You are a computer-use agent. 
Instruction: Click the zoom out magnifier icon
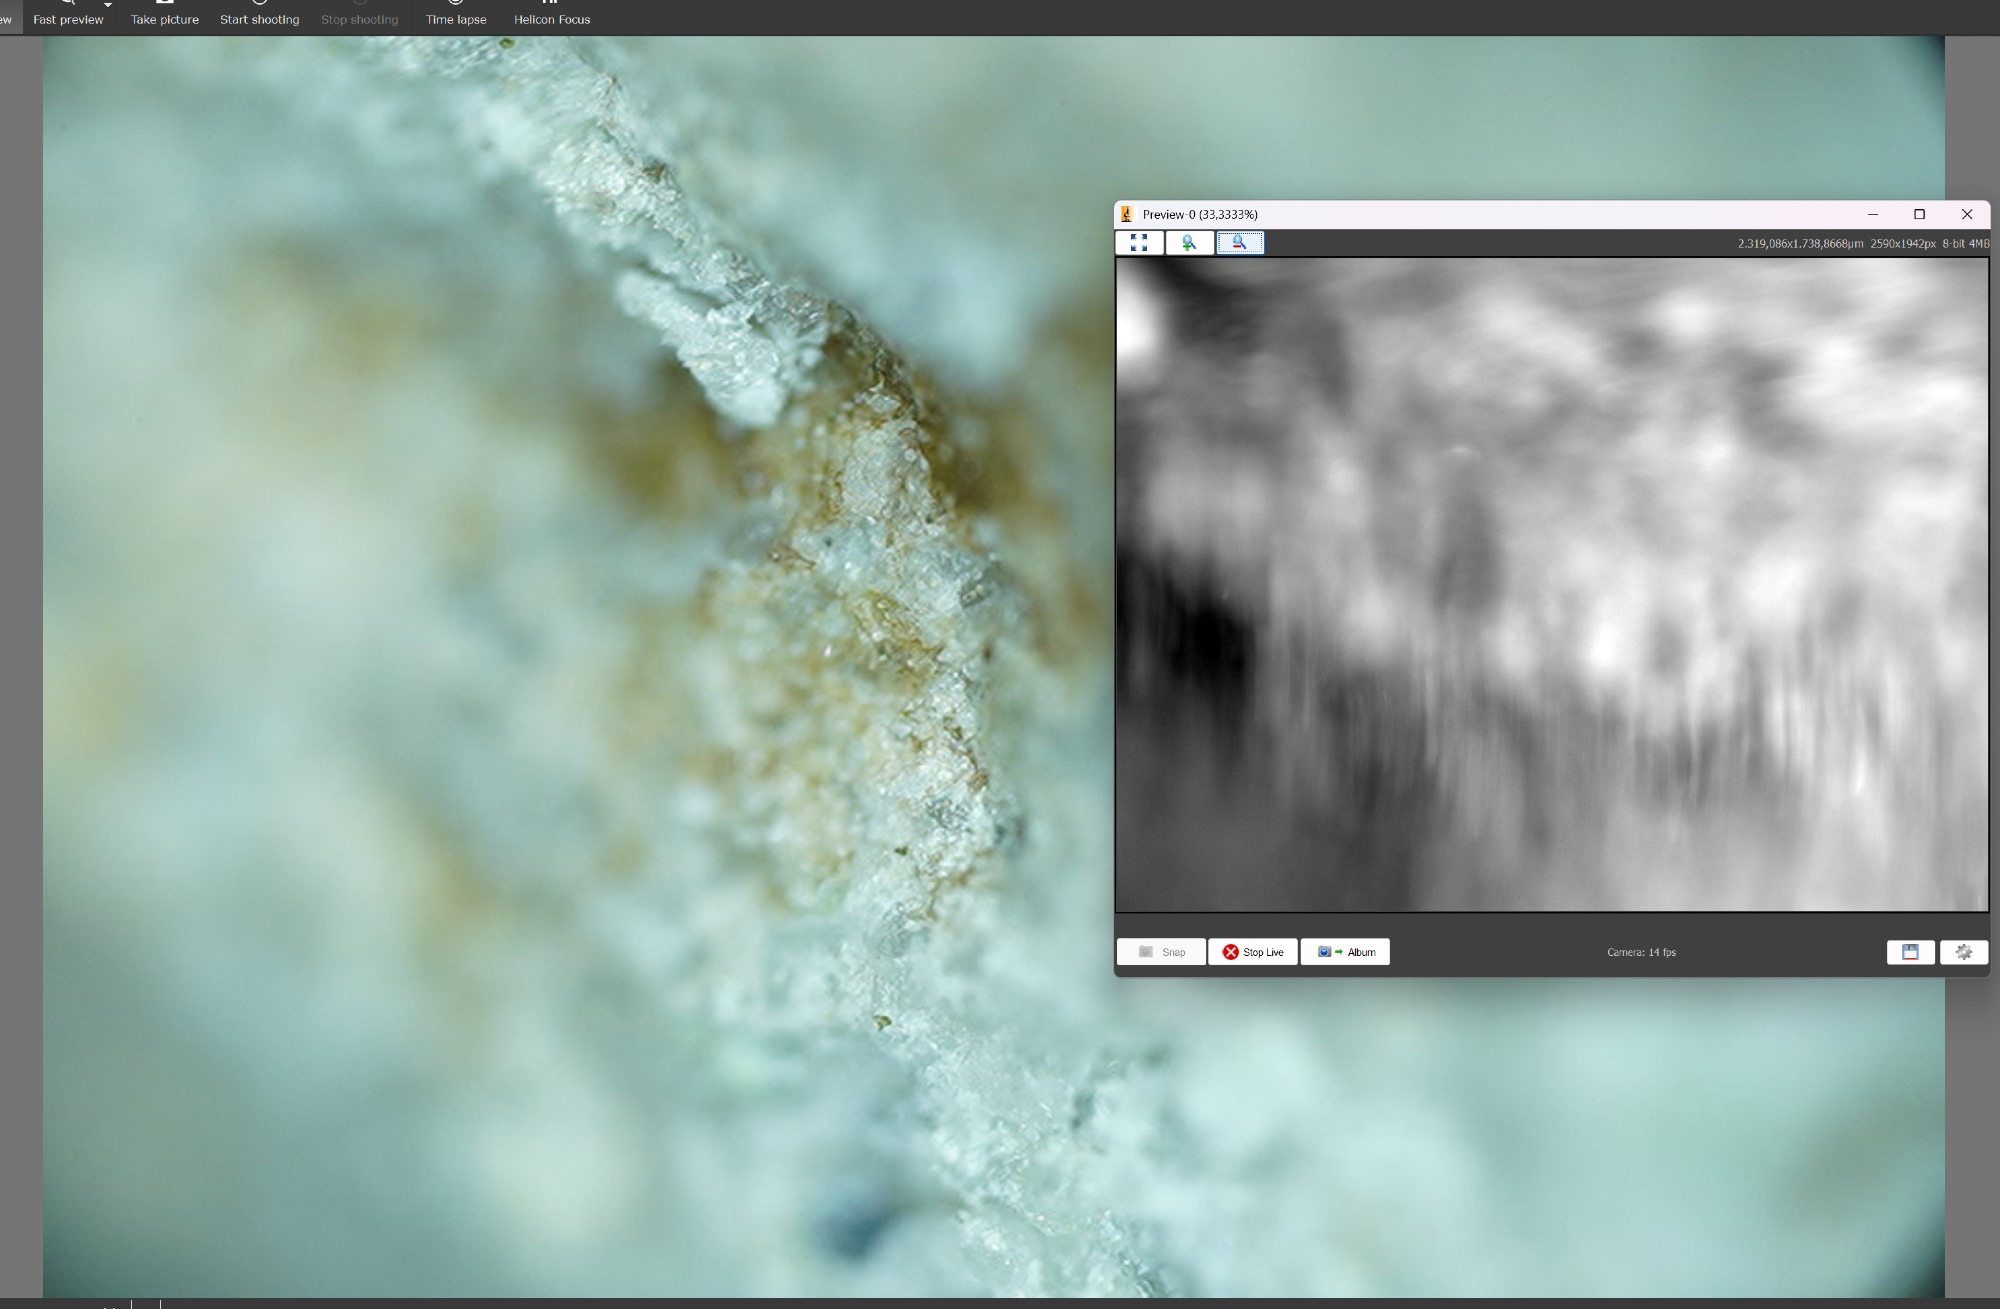[1240, 243]
